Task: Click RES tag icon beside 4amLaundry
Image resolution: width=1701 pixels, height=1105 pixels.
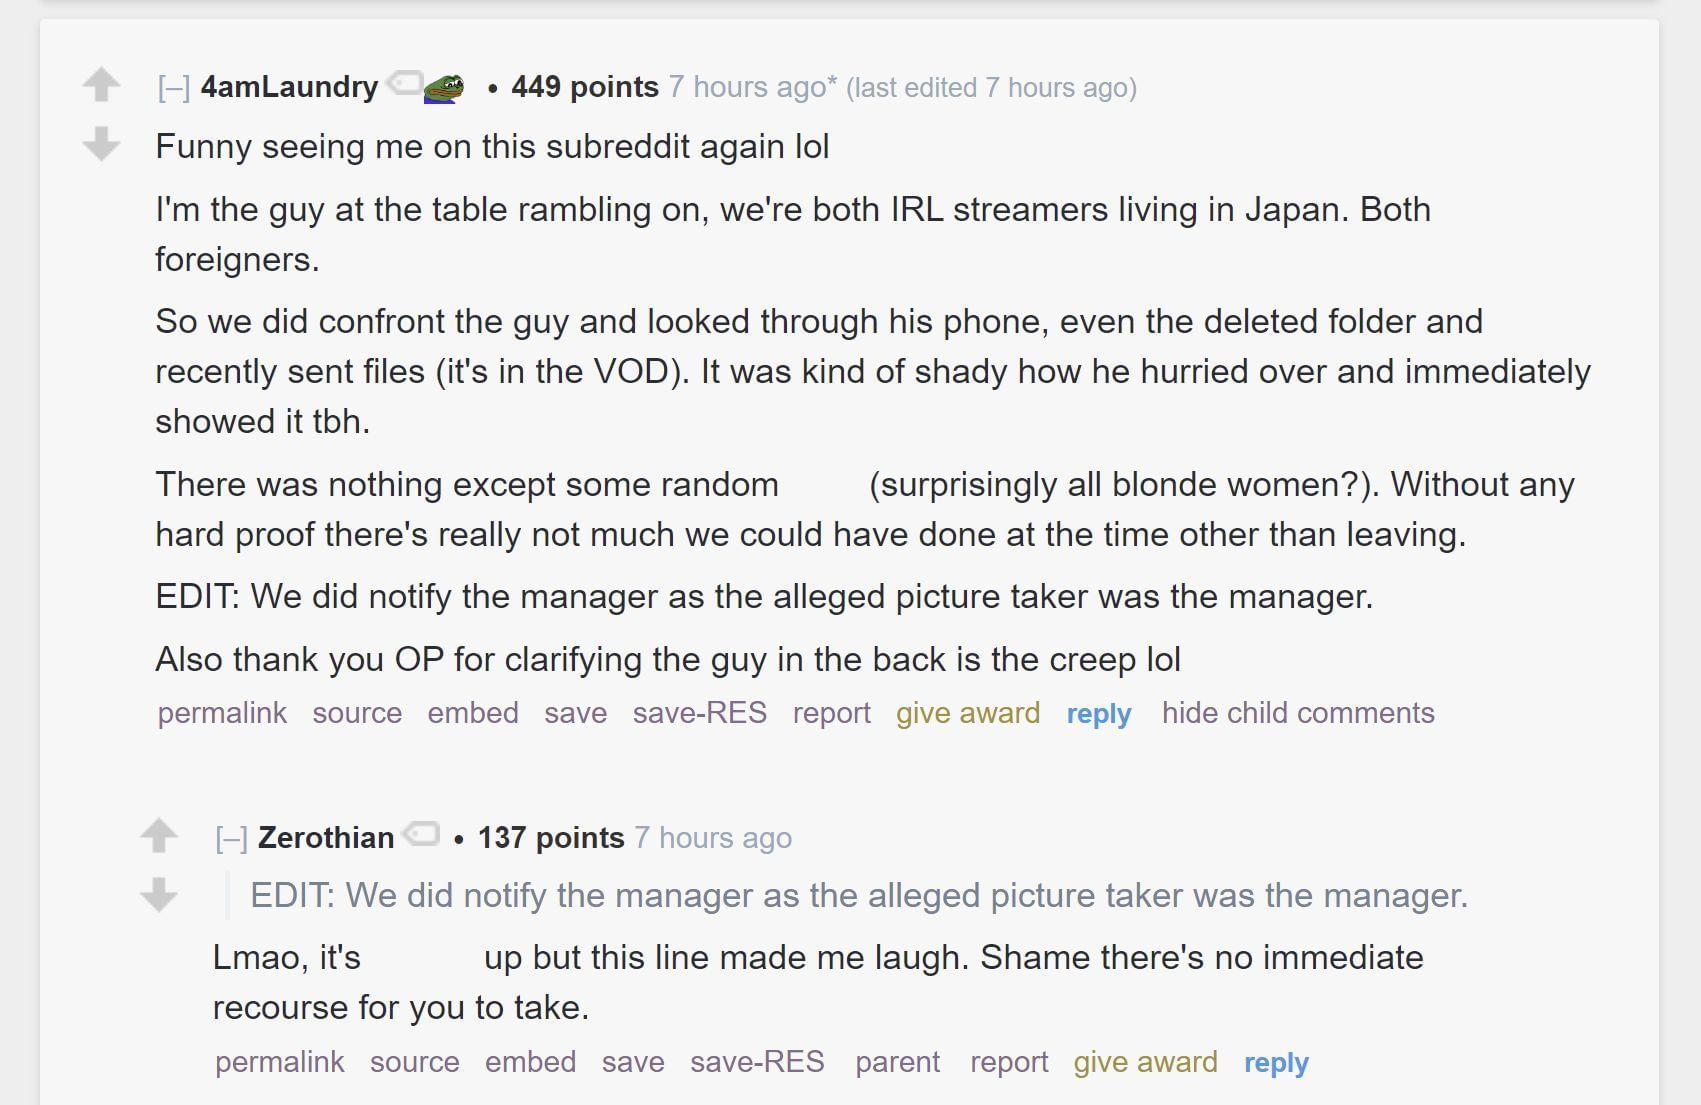Action: tap(404, 83)
